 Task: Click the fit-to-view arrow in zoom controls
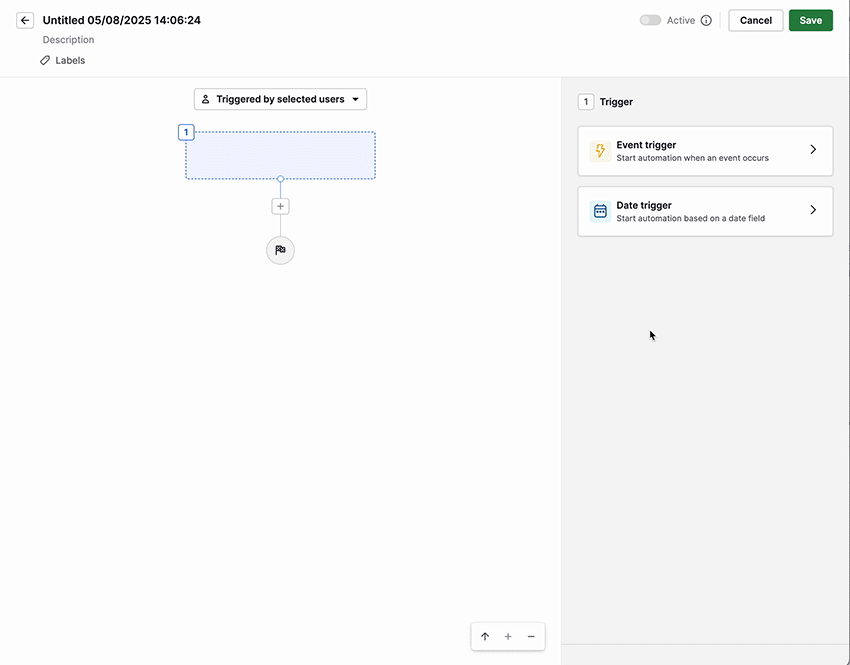(484, 636)
